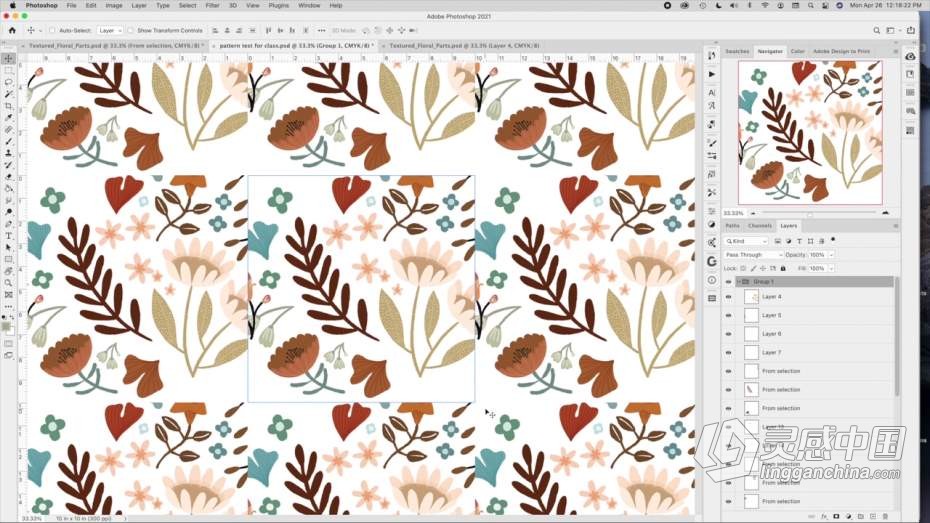Open the Actions play-button panel icon

(712, 74)
